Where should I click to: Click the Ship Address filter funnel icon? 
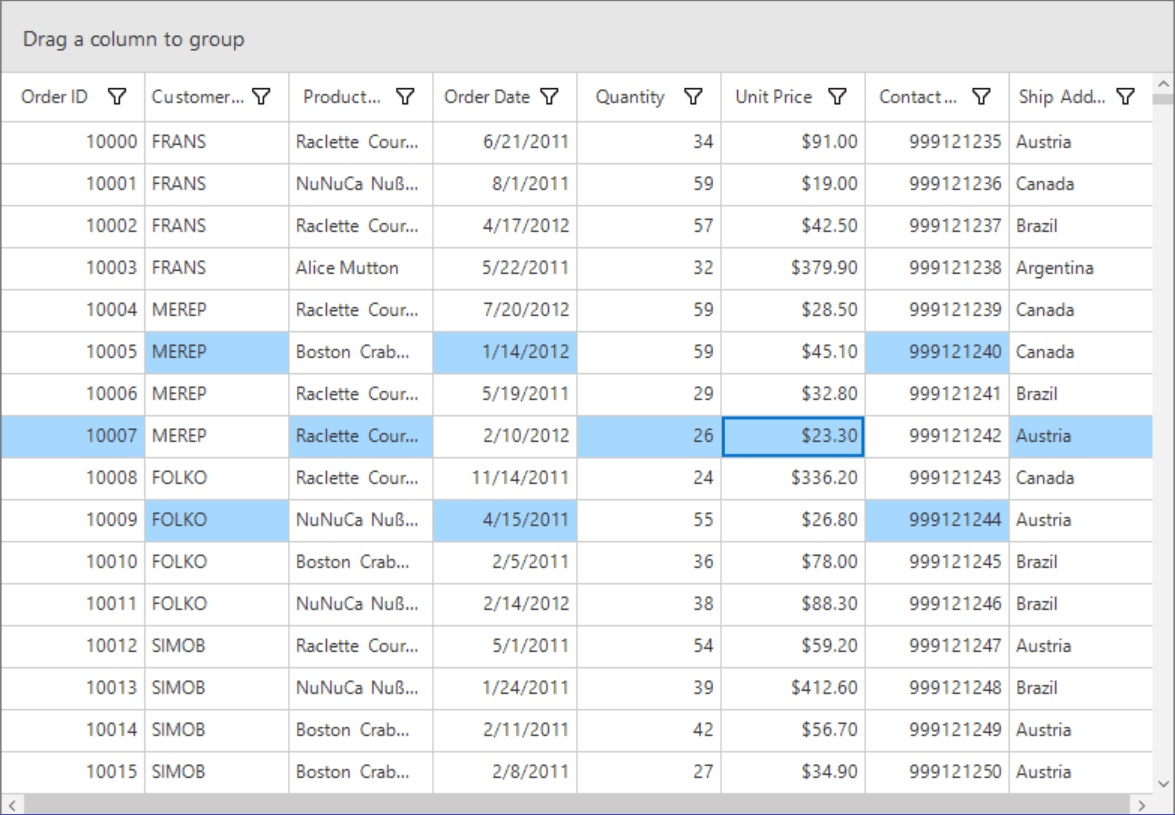click(x=1125, y=97)
